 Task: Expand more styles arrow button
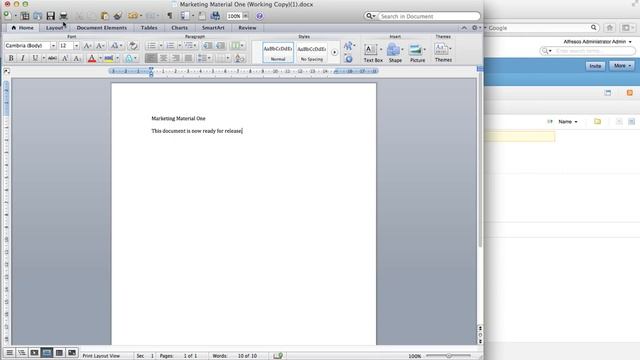334,52
